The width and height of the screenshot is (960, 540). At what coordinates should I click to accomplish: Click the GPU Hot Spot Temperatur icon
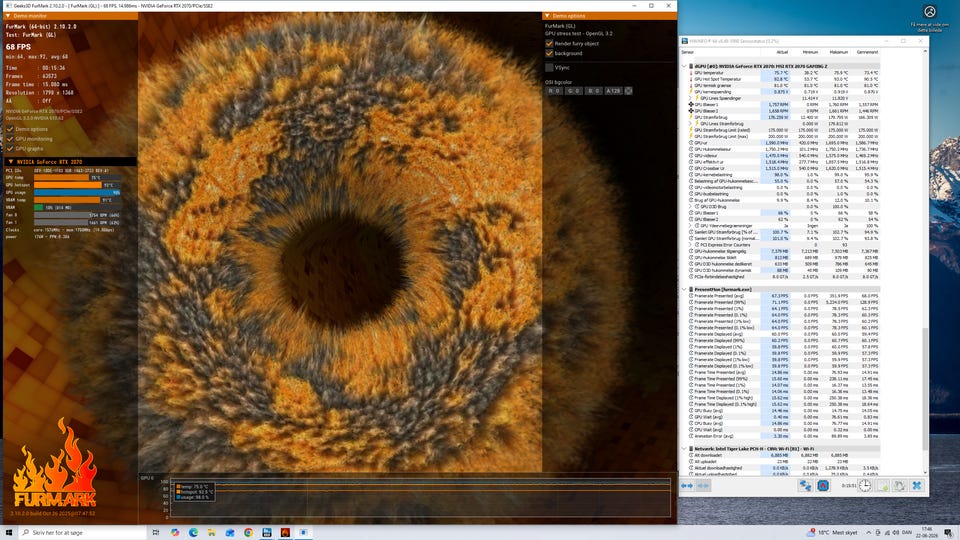691,79
